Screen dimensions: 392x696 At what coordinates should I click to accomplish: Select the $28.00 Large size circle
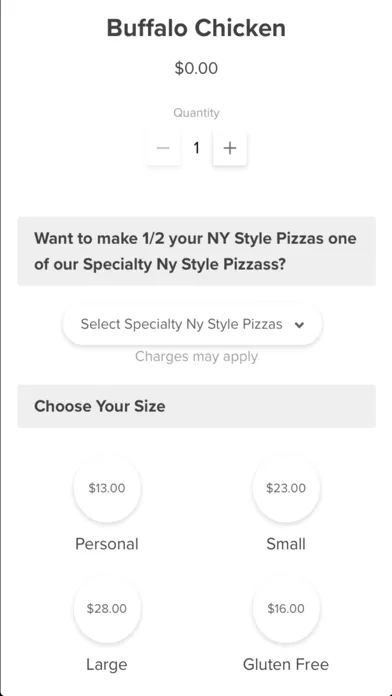point(107,608)
